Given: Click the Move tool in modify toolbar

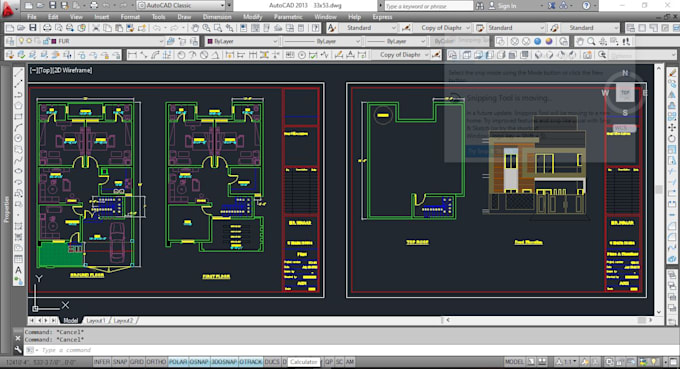Looking at the screenshot, I should [x=672, y=127].
